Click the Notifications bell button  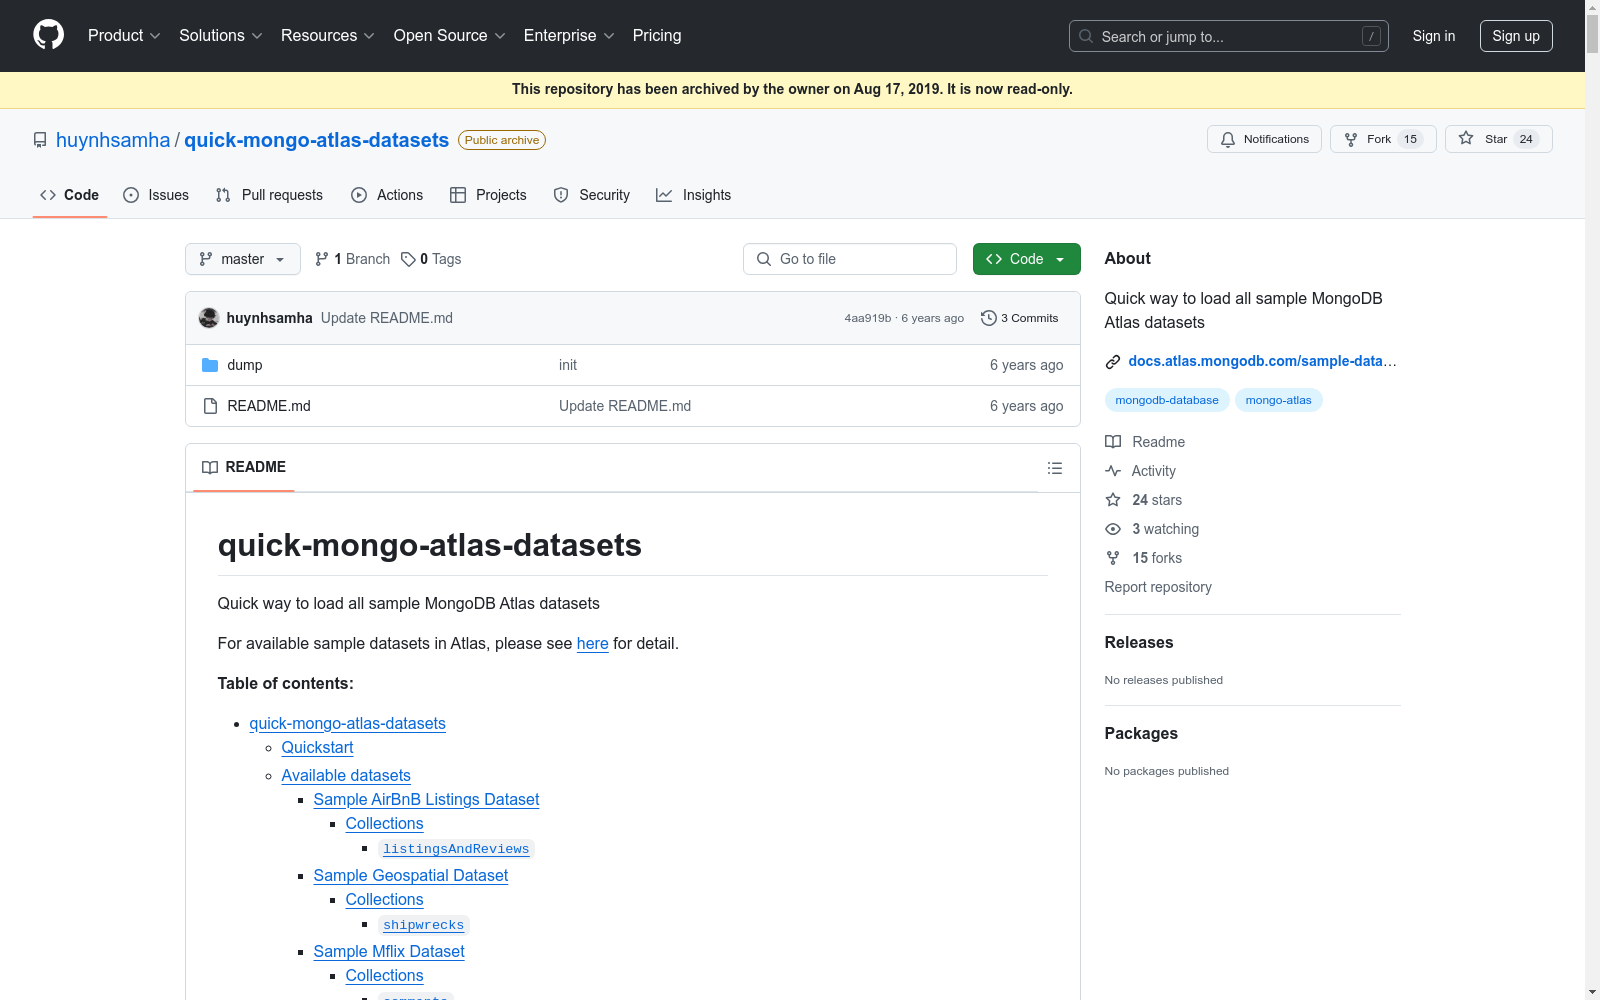[x=1264, y=139]
